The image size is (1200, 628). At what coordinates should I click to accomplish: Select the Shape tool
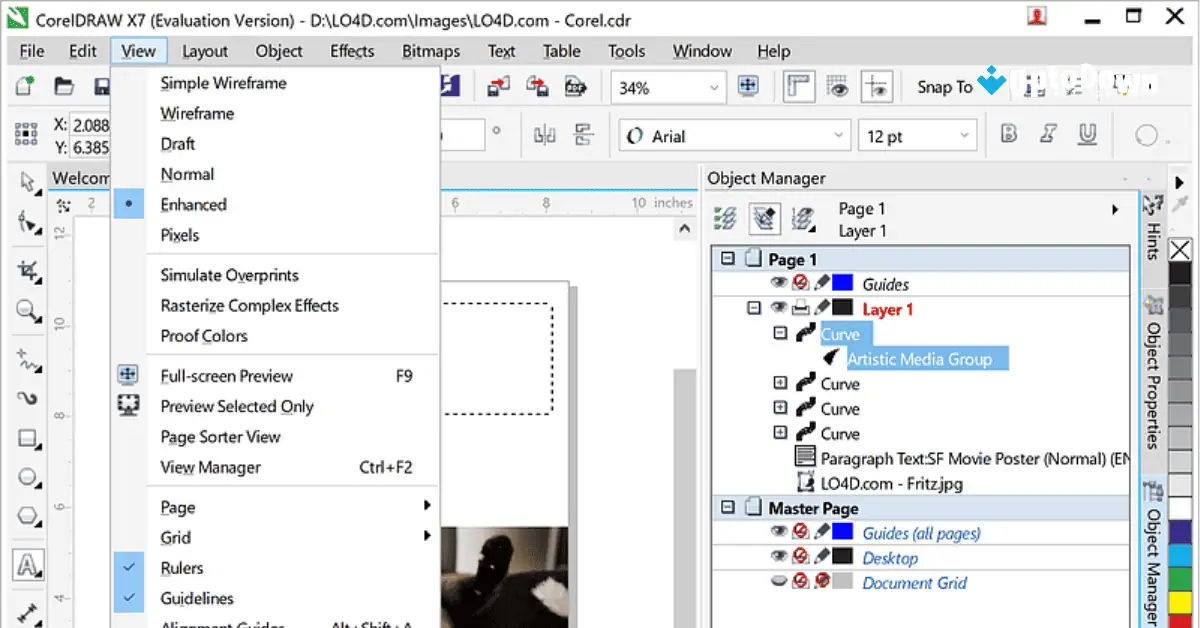coord(28,224)
